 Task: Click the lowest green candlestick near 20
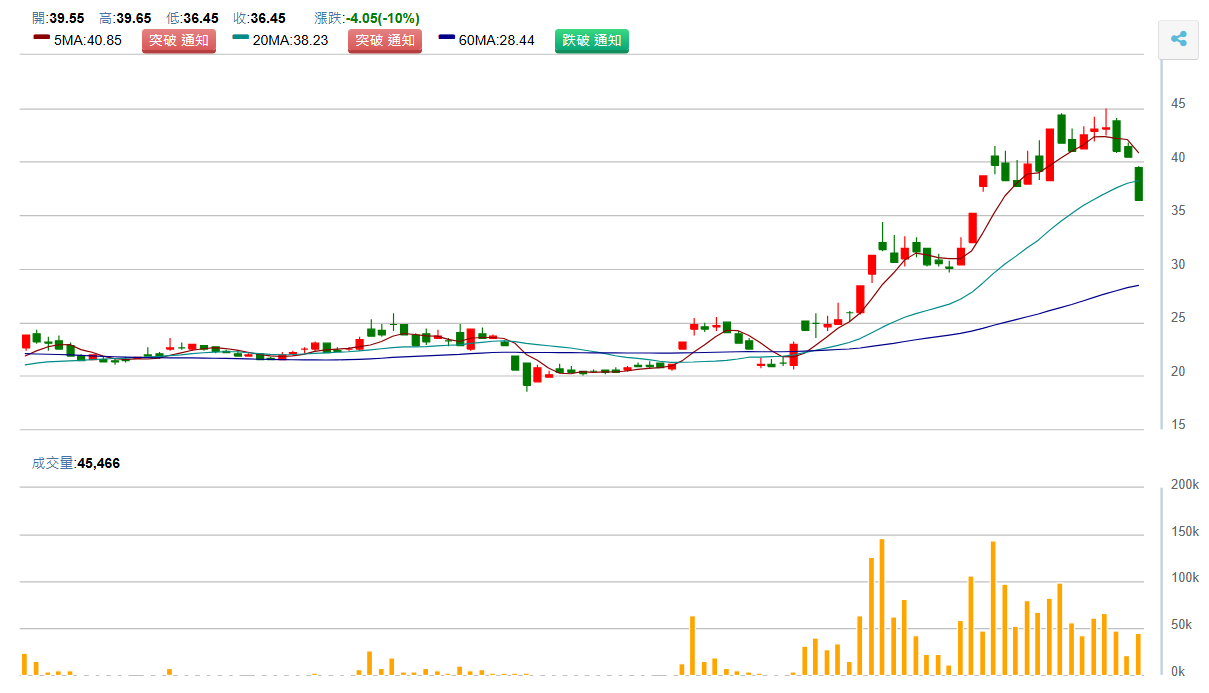click(x=527, y=374)
